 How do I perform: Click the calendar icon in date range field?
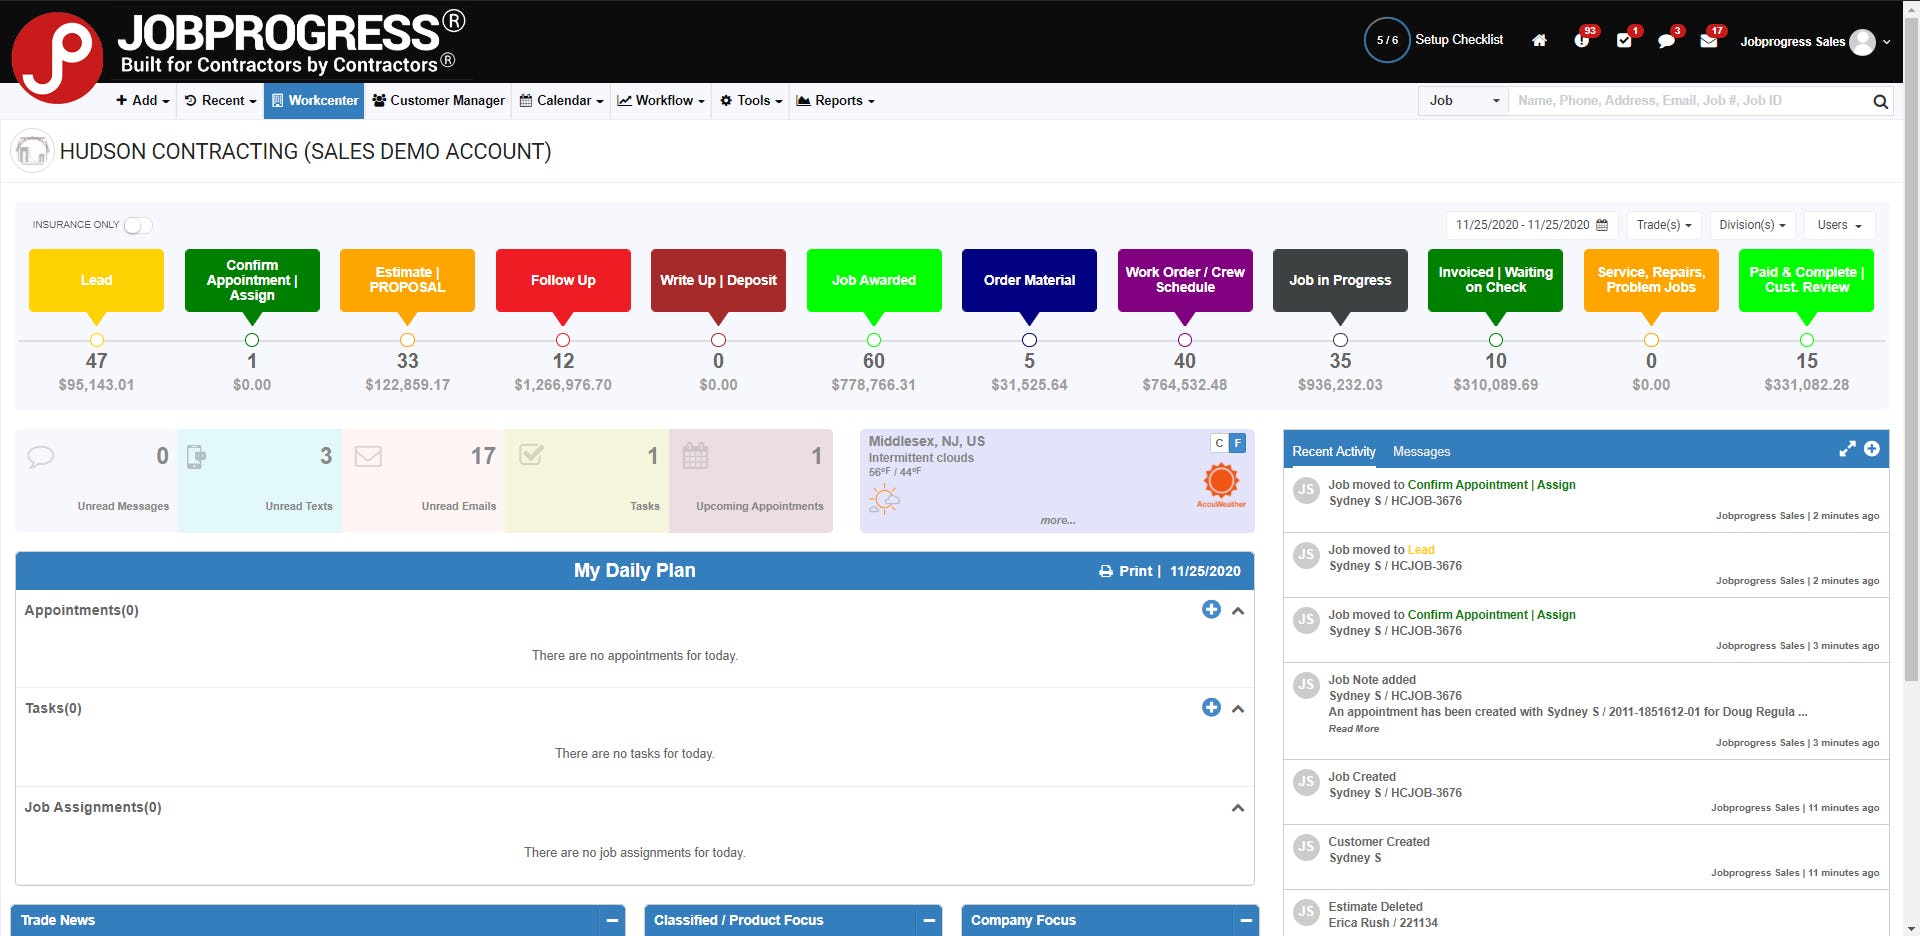point(1602,225)
